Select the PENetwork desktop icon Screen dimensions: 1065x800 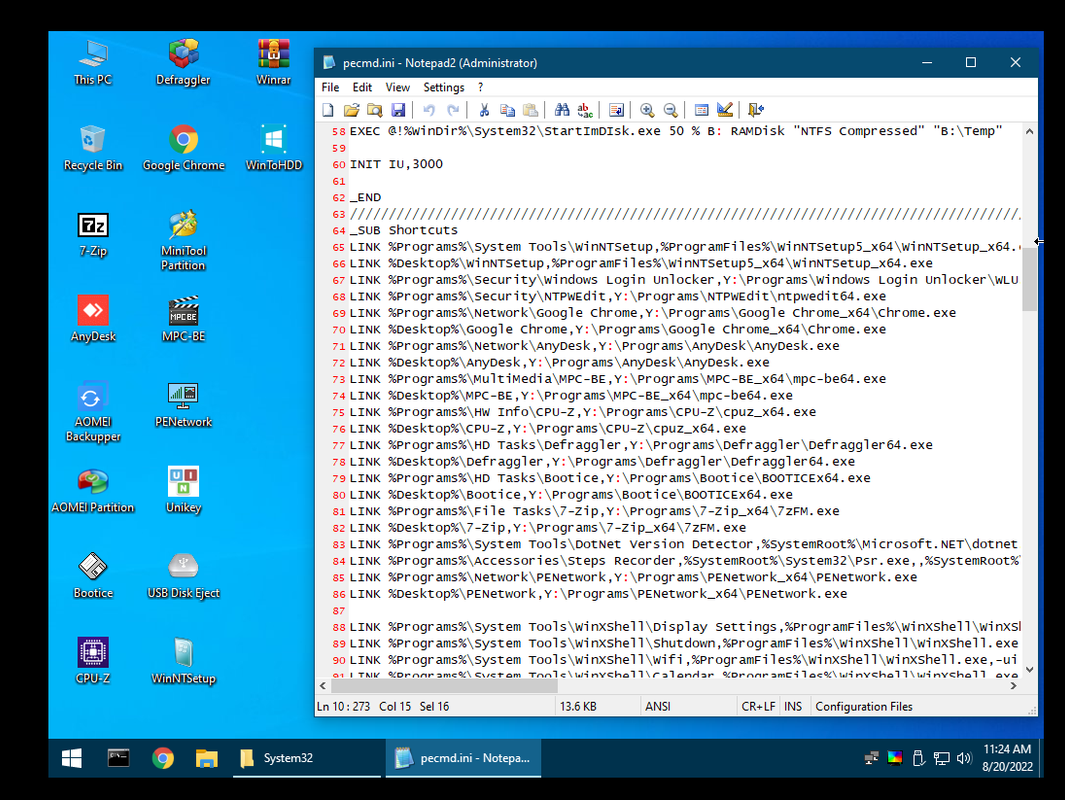pos(183,405)
